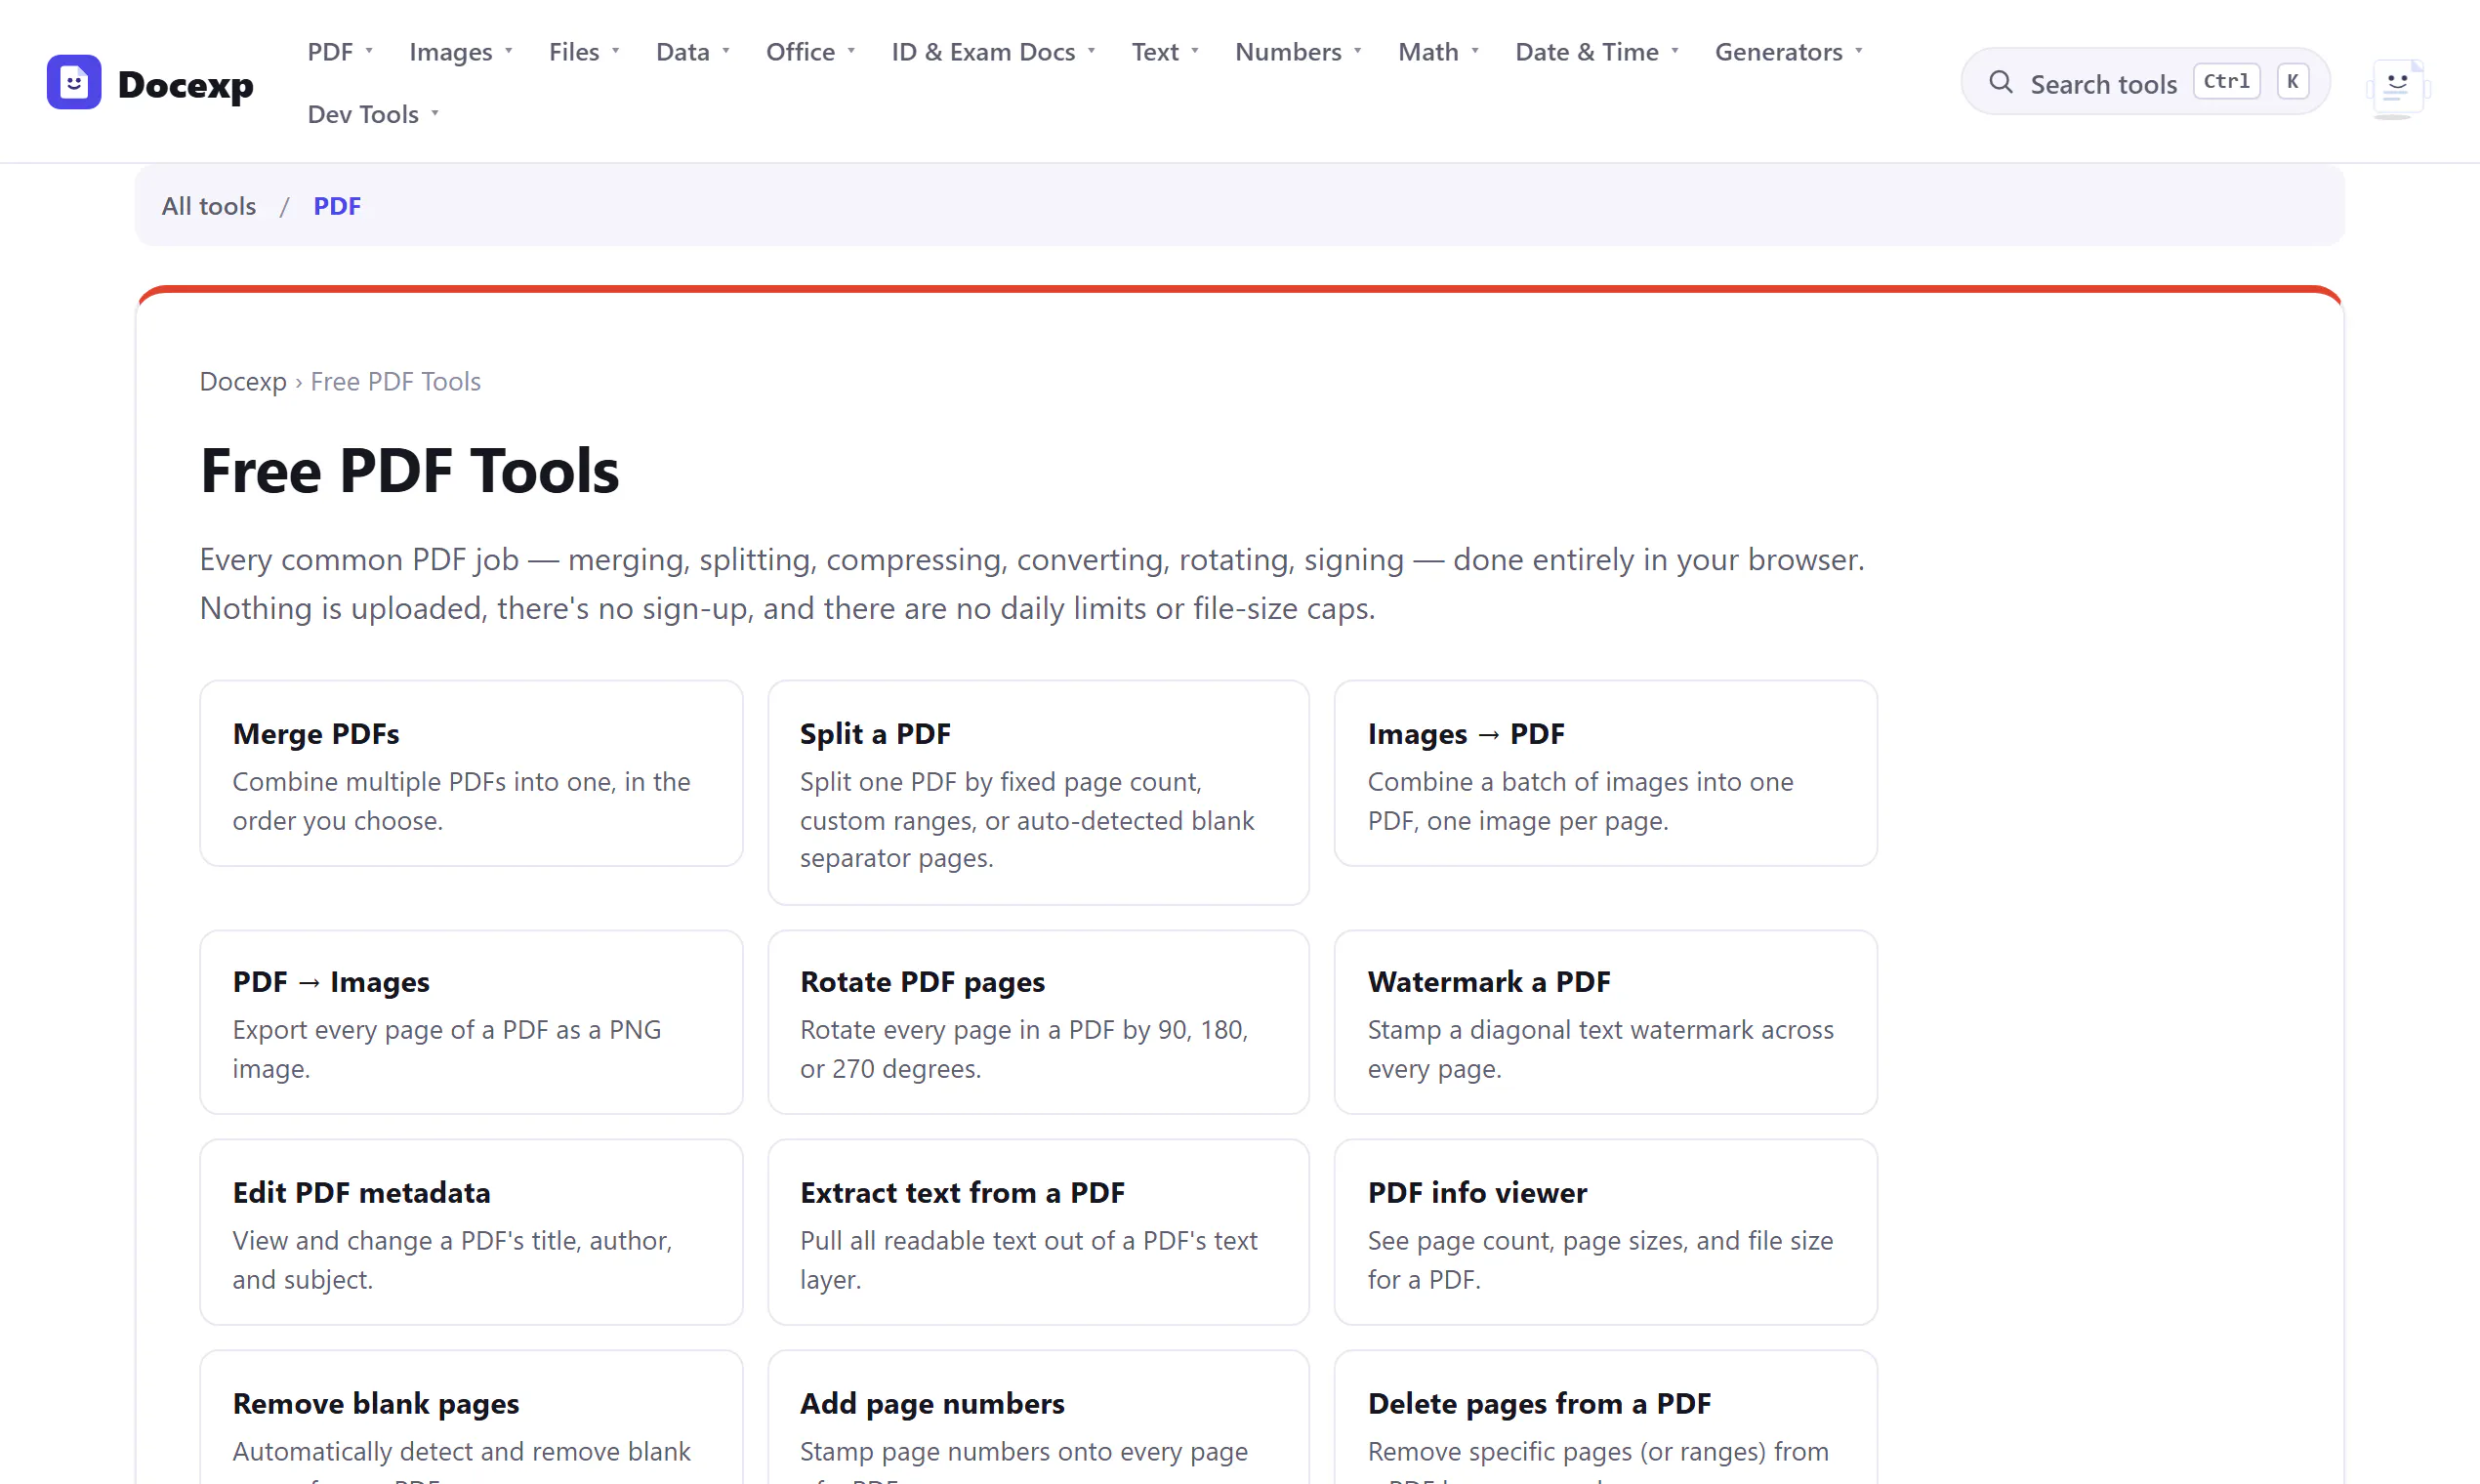The width and height of the screenshot is (2480, 1484).
Task: Expand the Numbers menu
Action: coord(1298,51)
